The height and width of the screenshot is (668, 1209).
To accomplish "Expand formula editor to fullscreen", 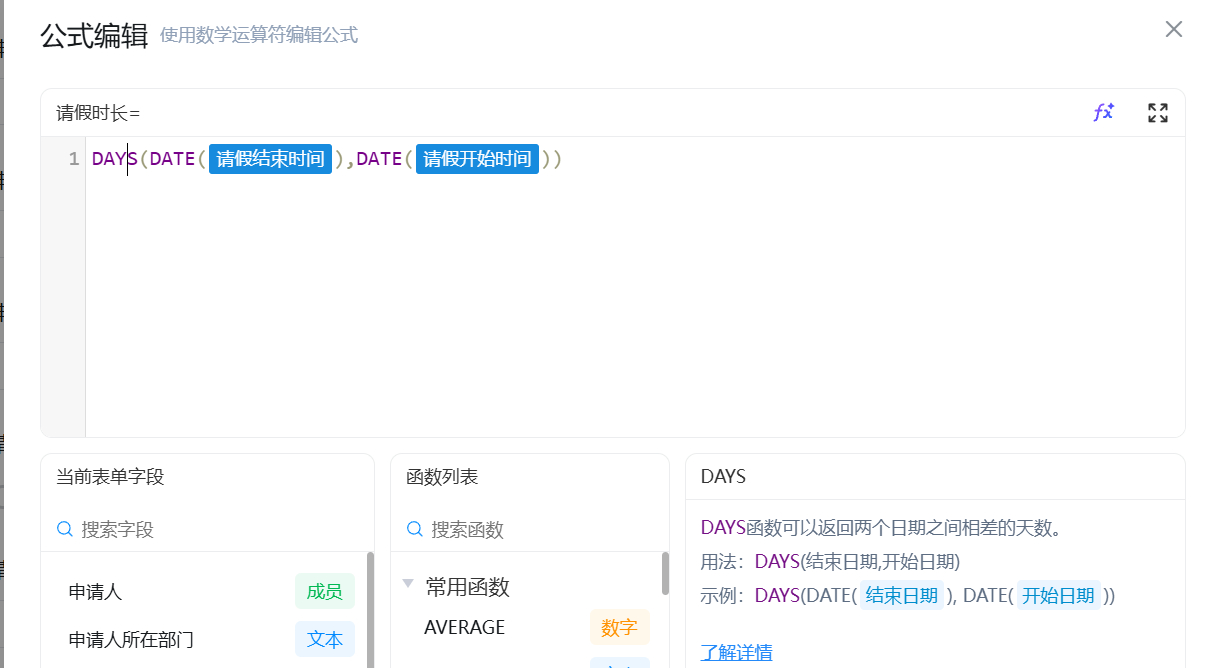I will pos(1158,113).
